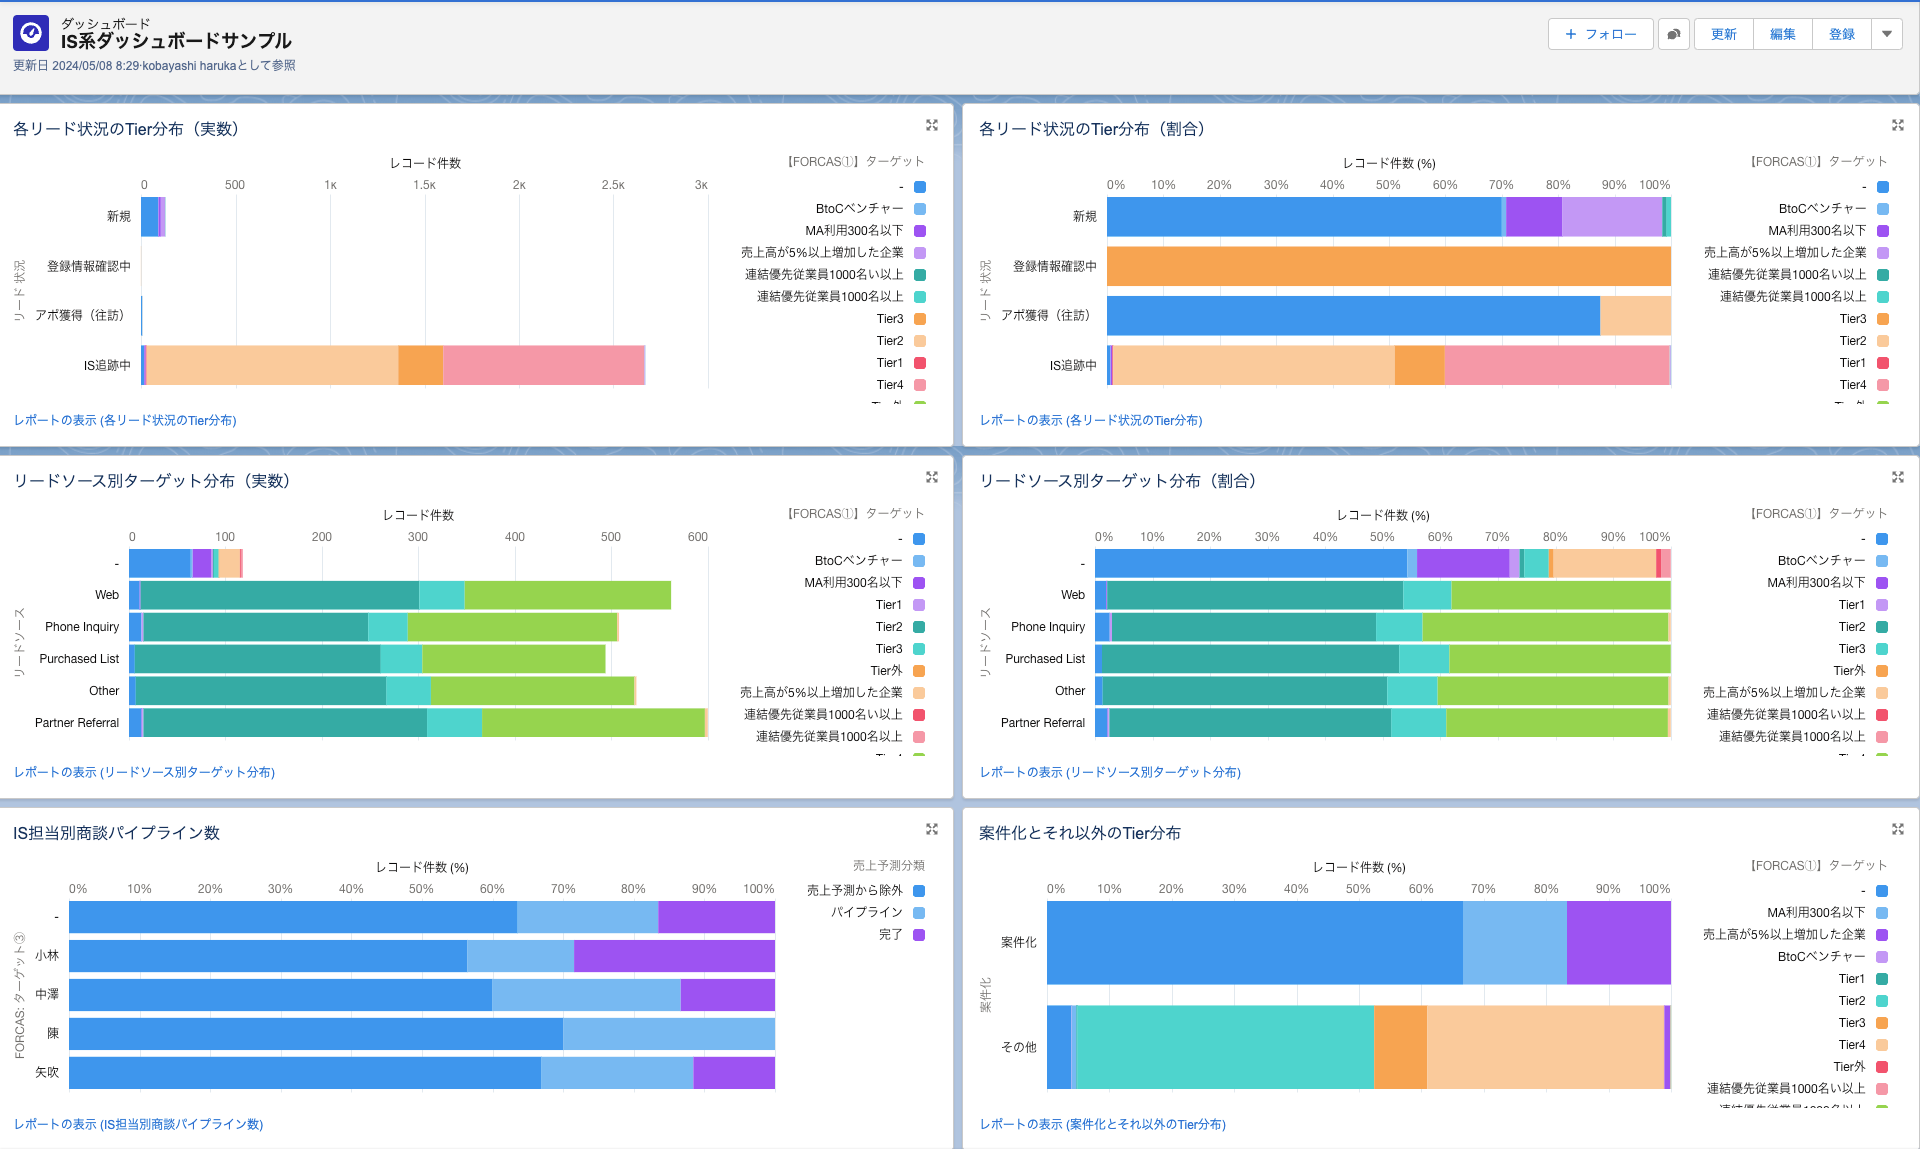The image size is (1920, 1149).
Task: Click the dashboard icon beside the title
Action: (31, 33)
